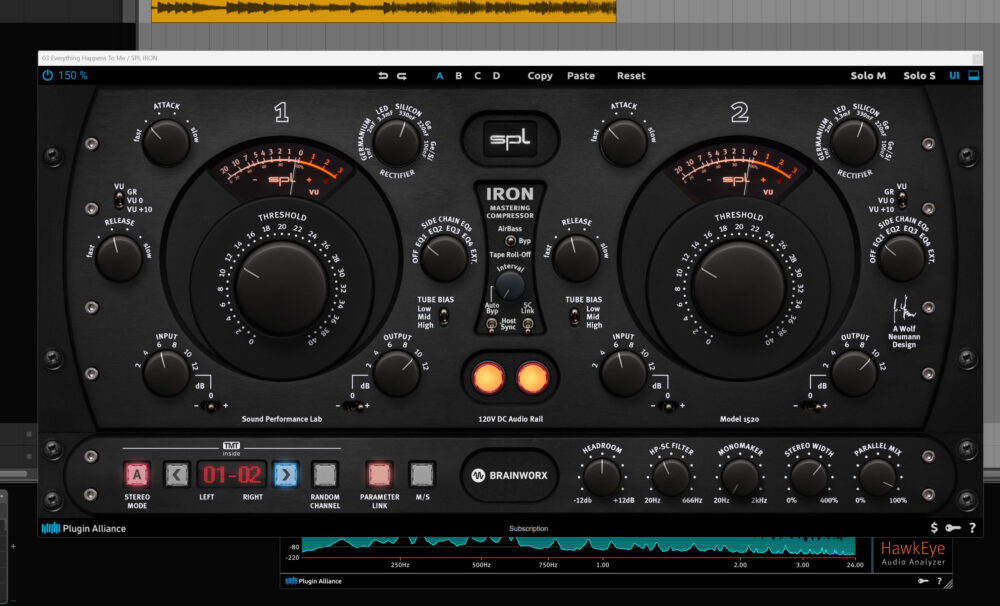Click the channel 2 Rectifier selector knob

(x=855, y=142)
